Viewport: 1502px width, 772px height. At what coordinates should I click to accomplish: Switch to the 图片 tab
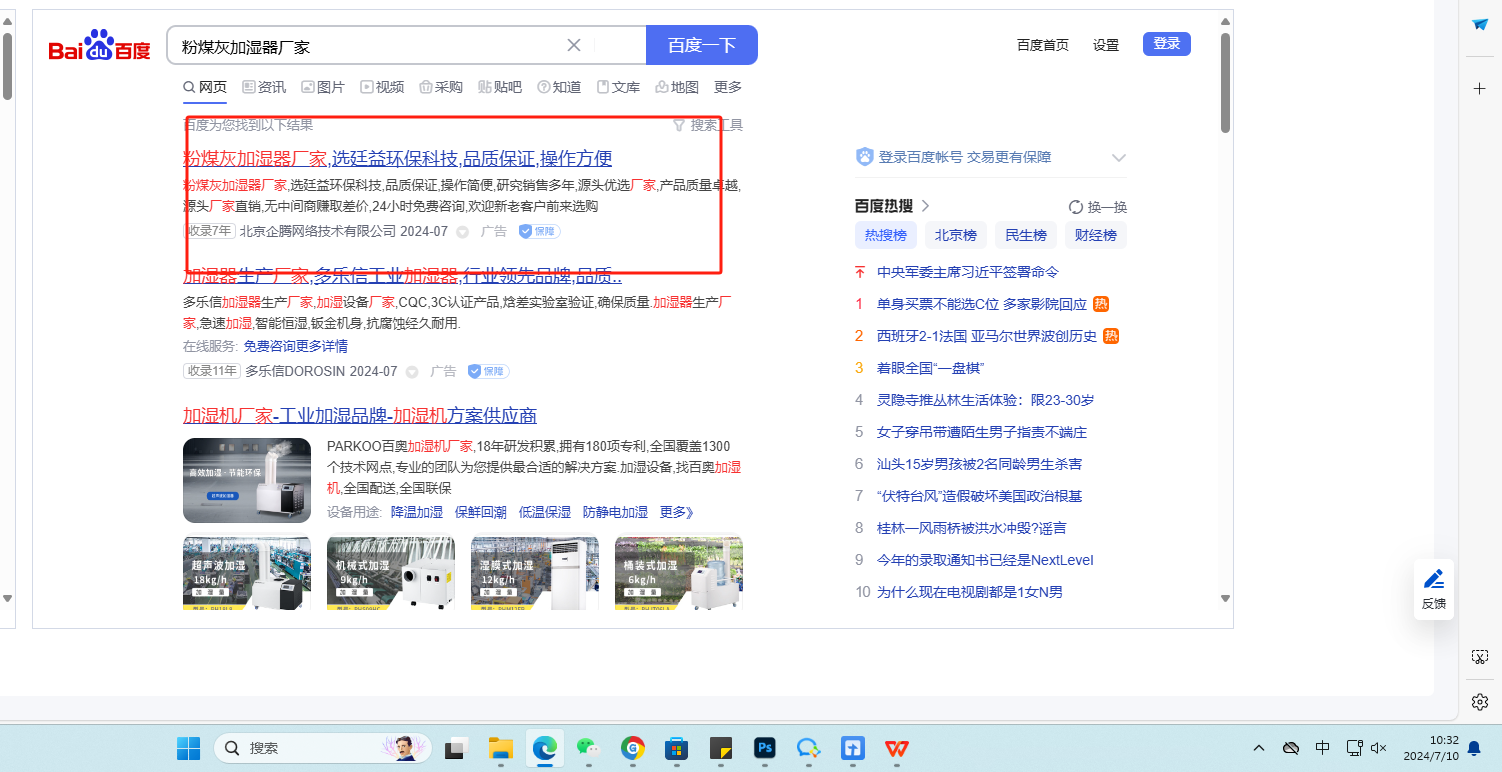click(x=323, y=87)
